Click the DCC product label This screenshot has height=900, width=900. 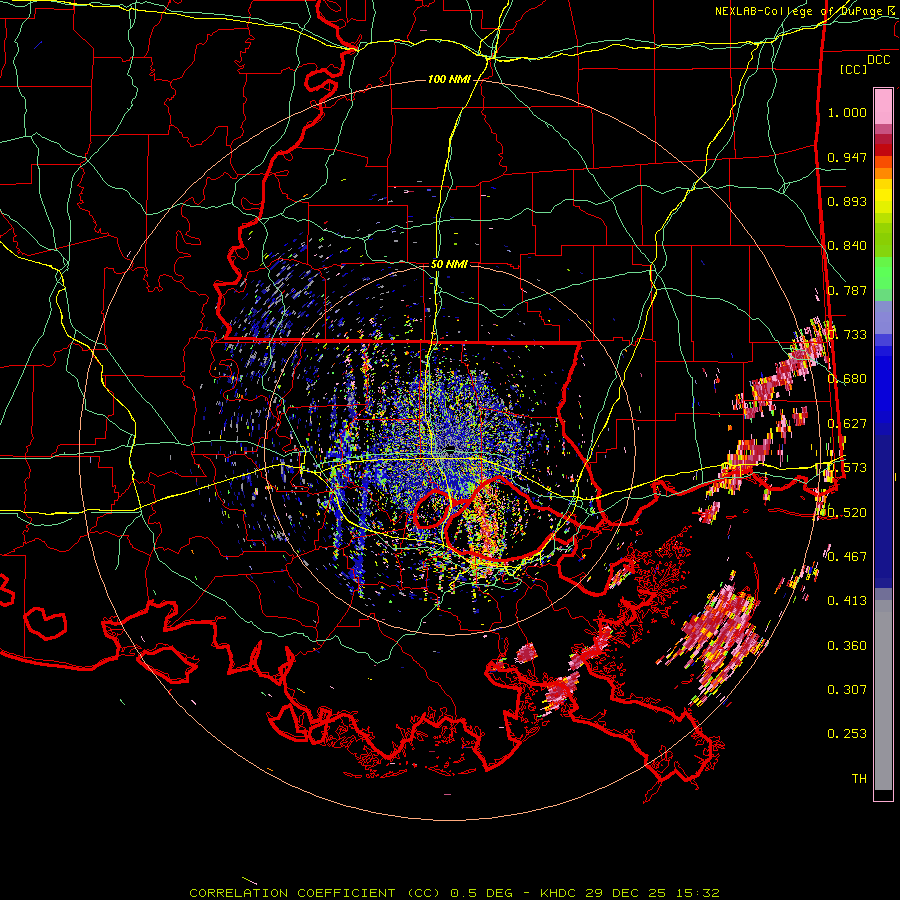[878, 60]
